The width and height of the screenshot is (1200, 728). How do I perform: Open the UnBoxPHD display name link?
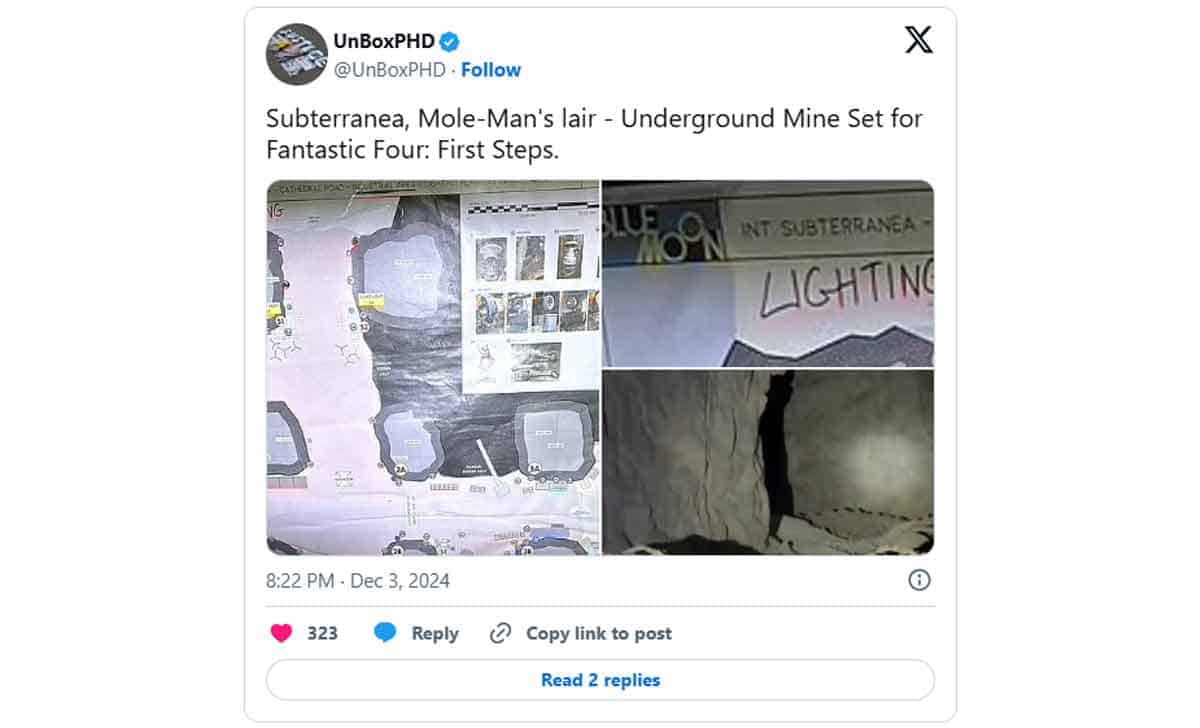coord(385,42)
